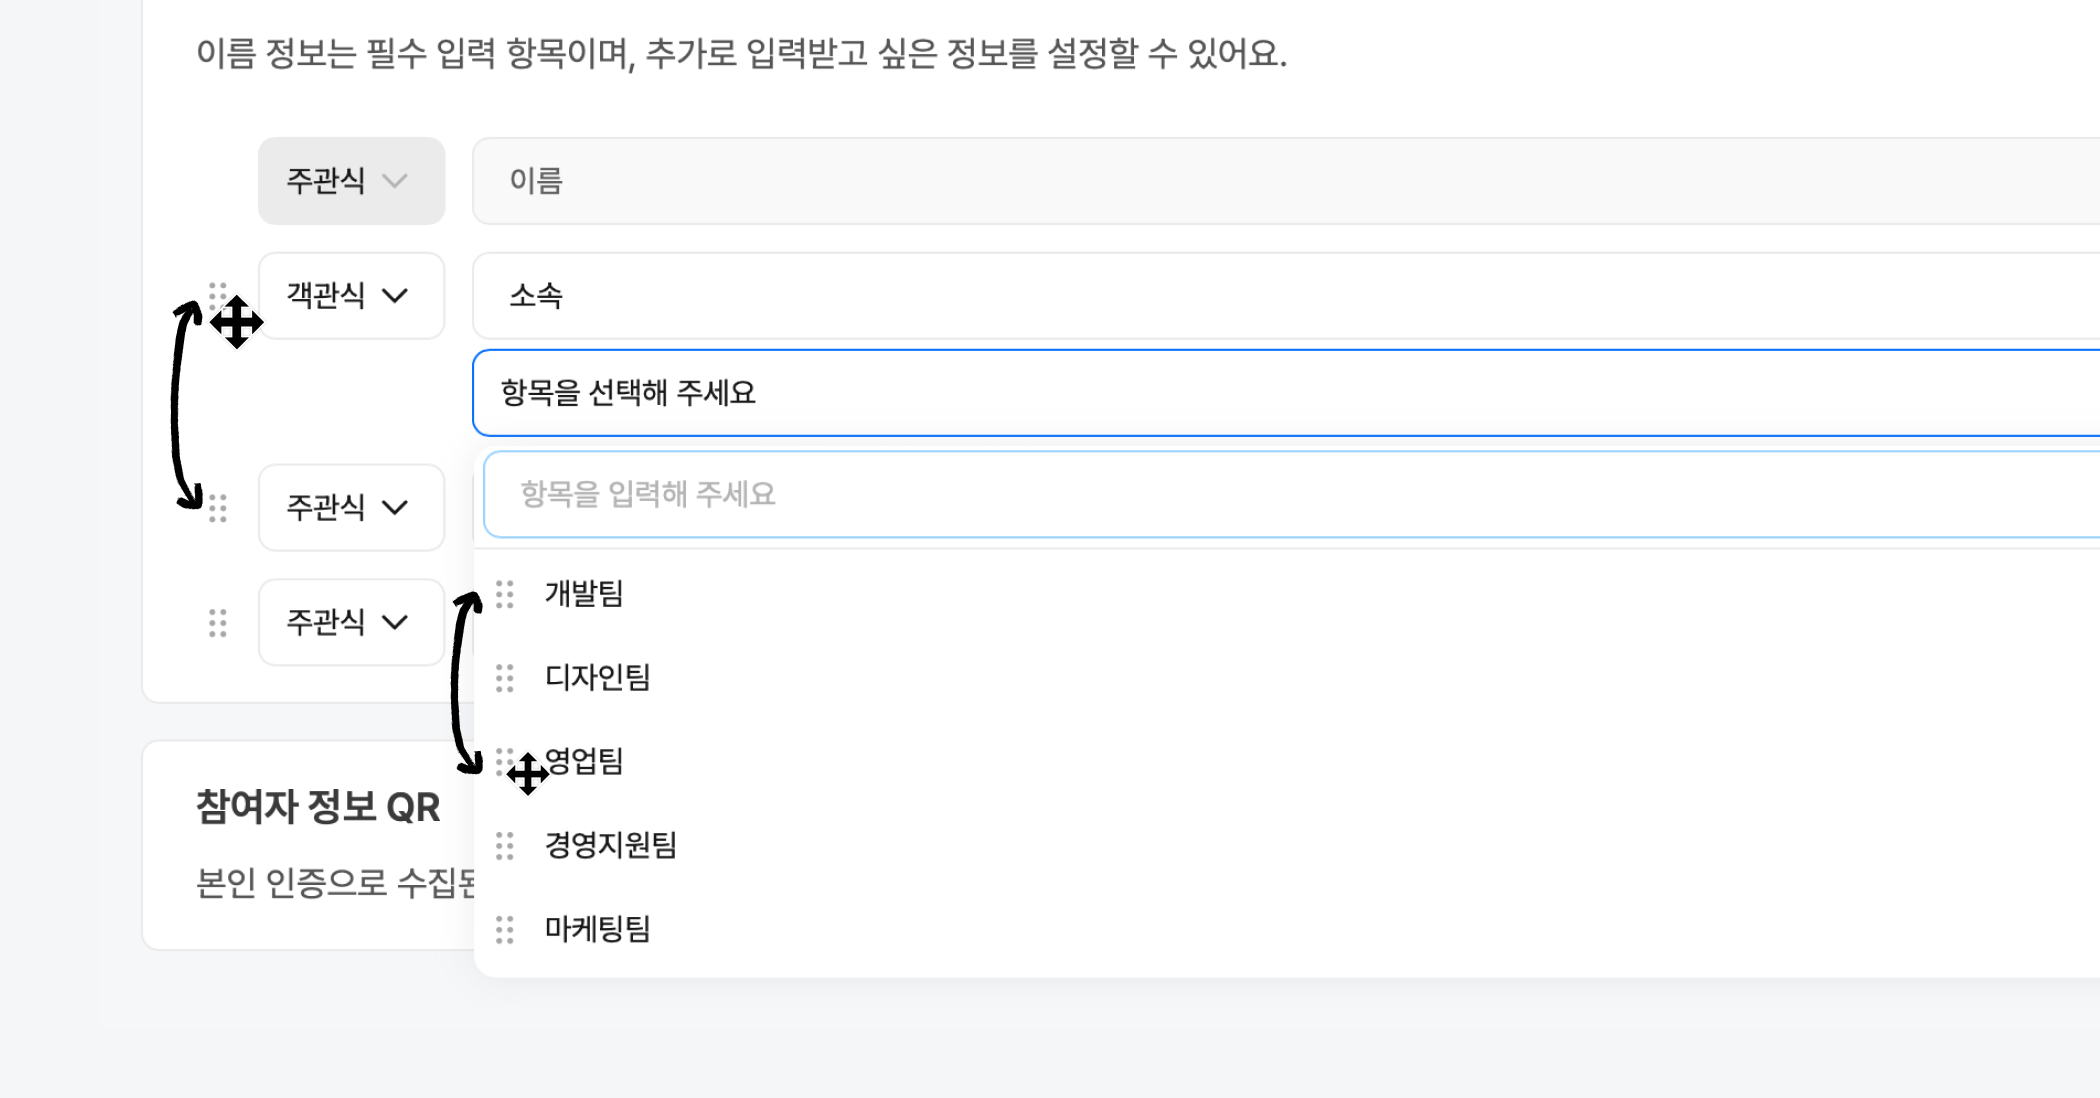Select 디자인팀 from the option list
The width and height of the screenshot is (2100, 1098).
pyautogui.click(x=598, y=678)
